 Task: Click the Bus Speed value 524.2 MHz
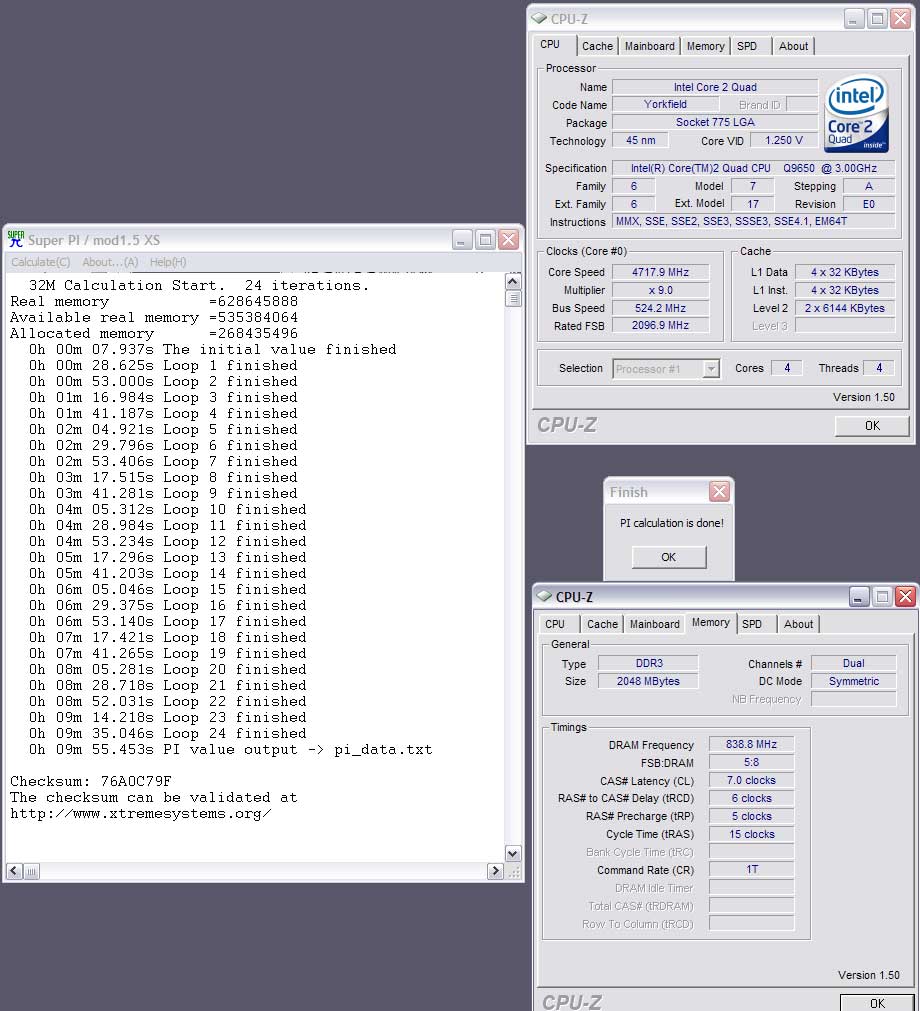pos(660,308)
